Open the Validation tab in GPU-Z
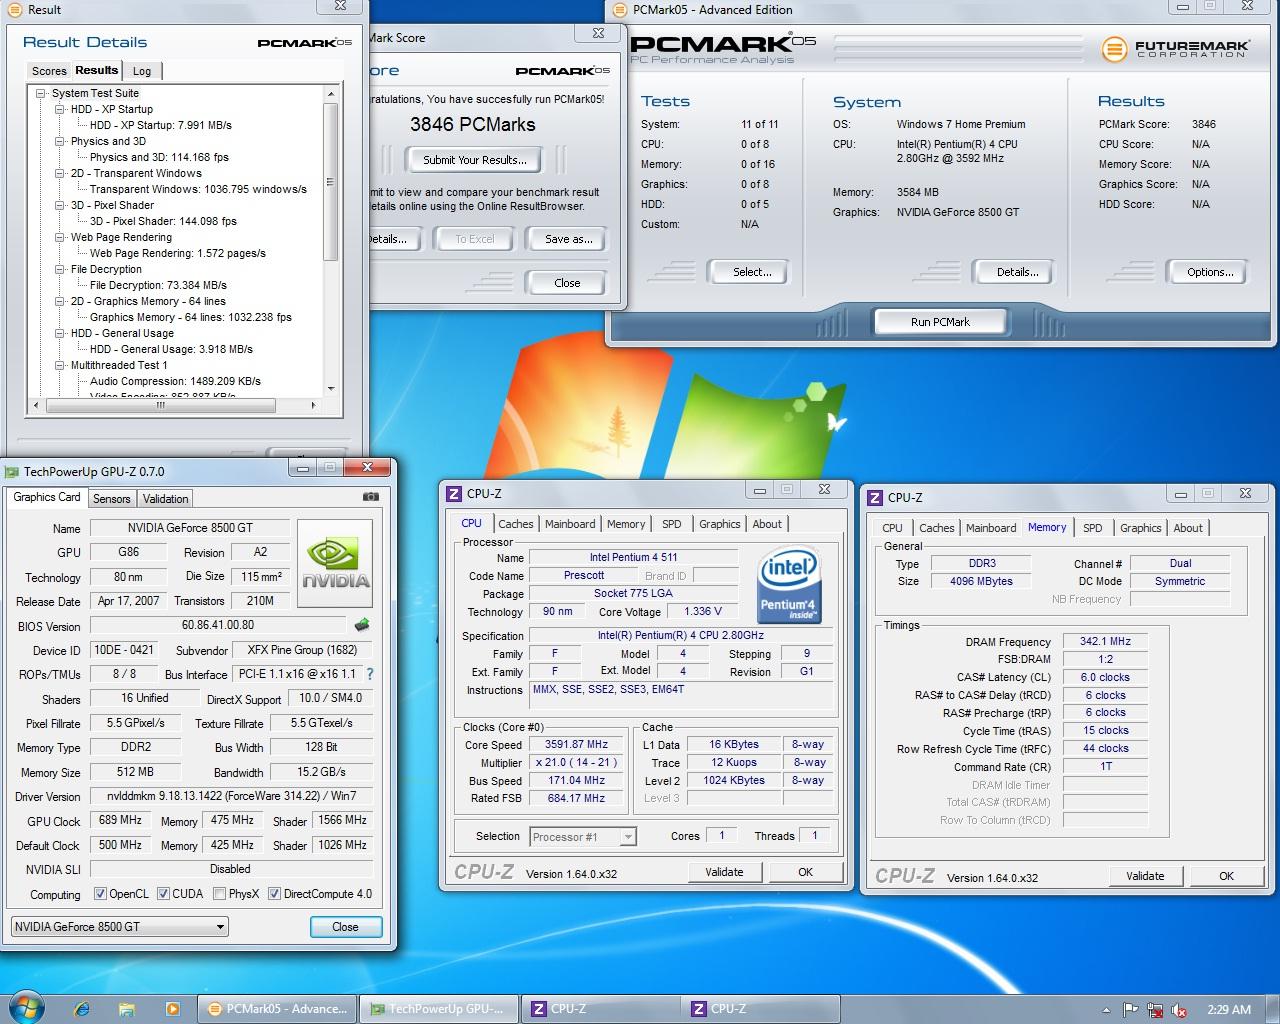The height and width of the screenshot is (1024, 1280). [165, 499]
